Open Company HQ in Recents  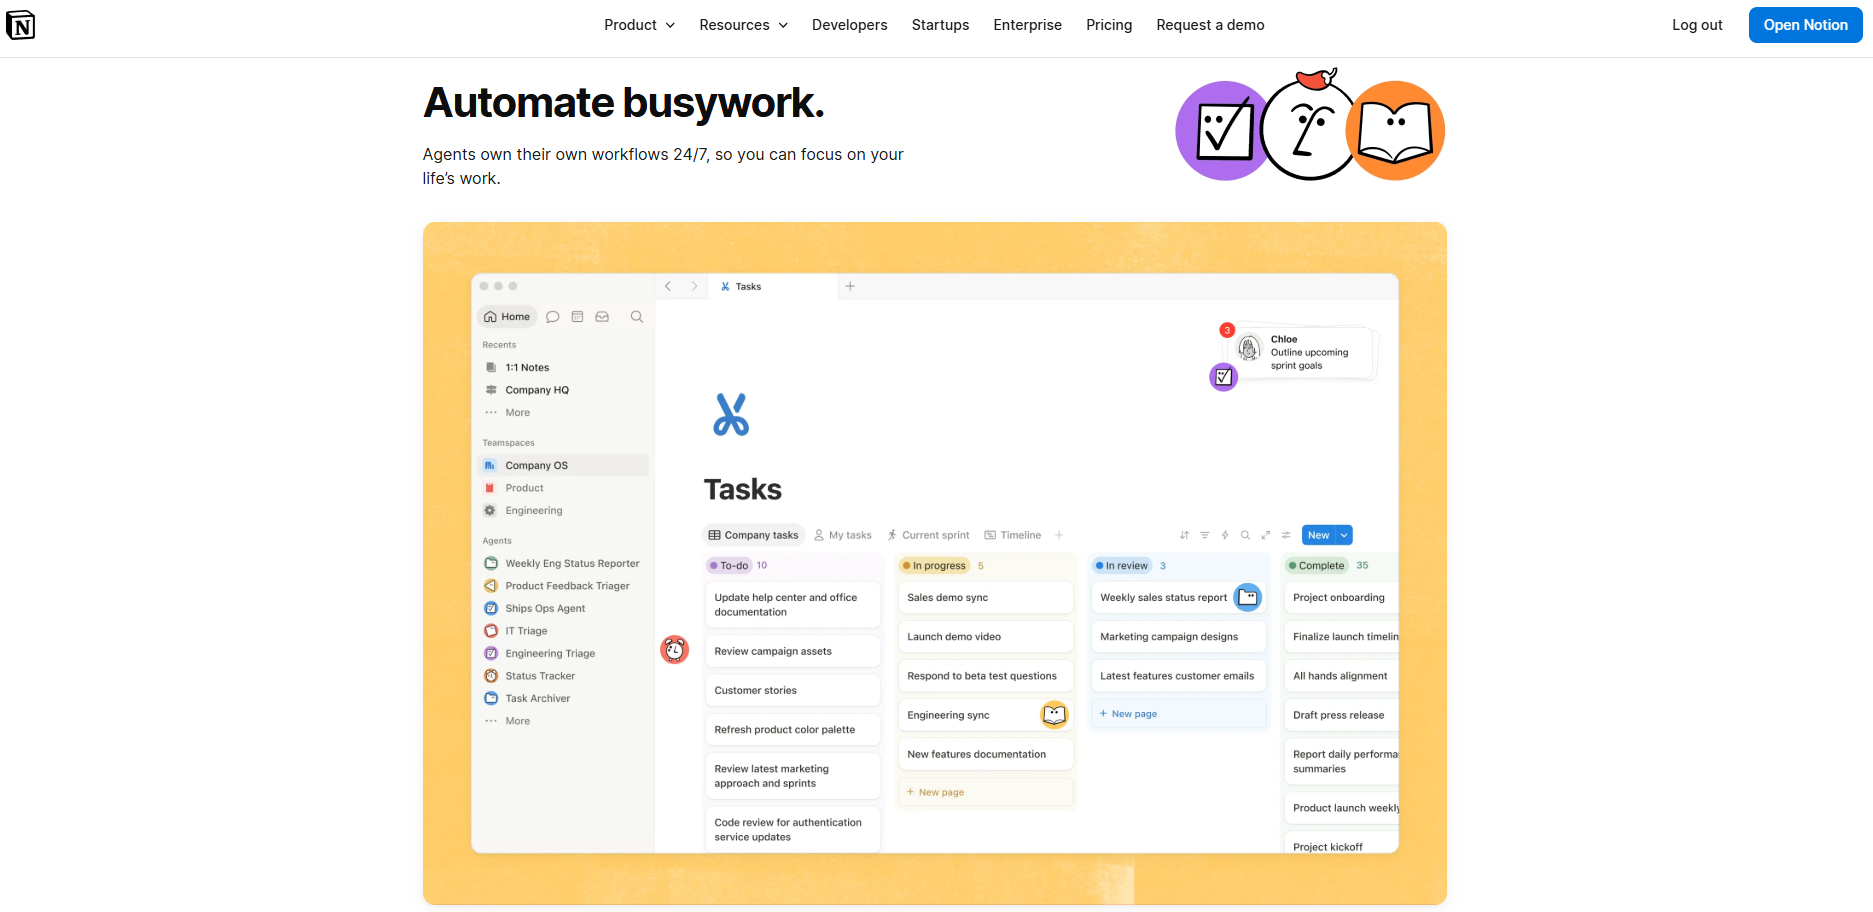[537, 390]
